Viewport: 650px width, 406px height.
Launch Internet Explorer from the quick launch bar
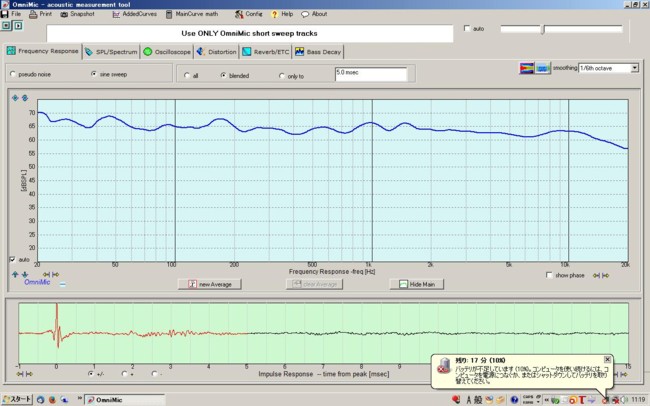40,400
